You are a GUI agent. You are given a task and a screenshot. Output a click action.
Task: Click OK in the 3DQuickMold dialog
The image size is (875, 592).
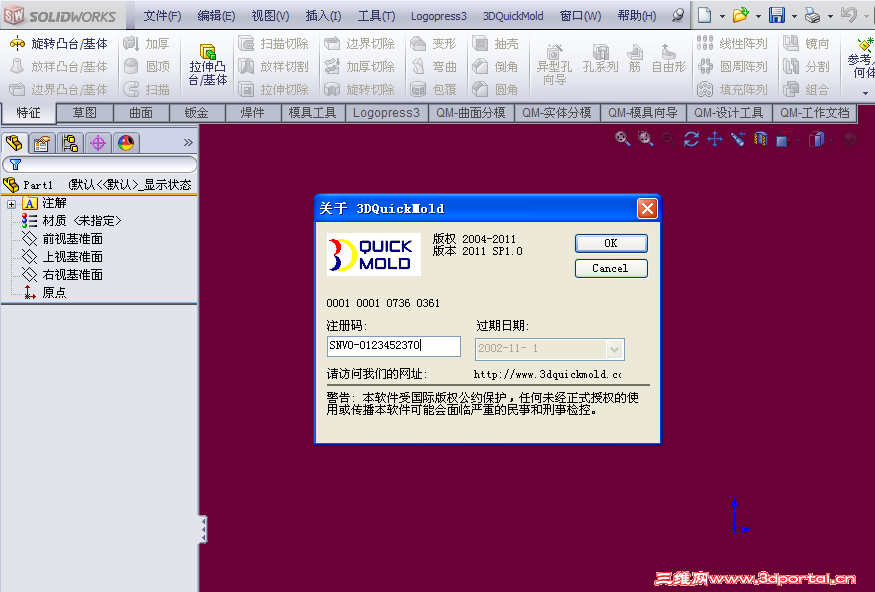coord(611,243)
